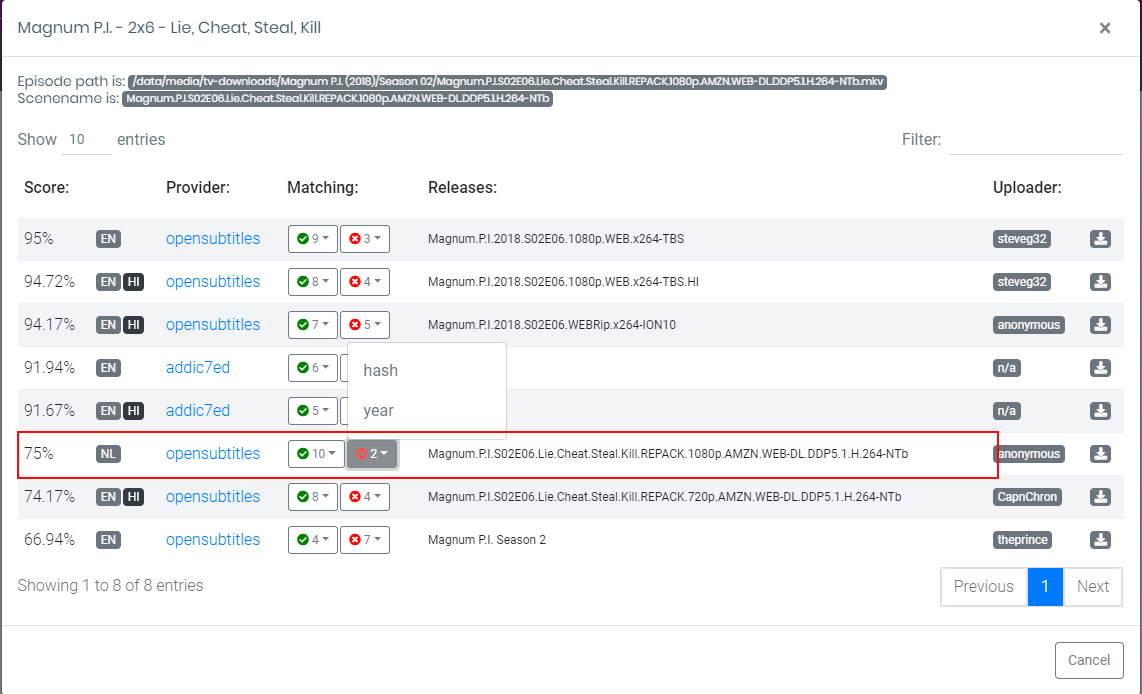Viewport: 1142px width, 694px height.
Task: Expand the 10 green matches dropdown
Action: [x=316, y=453]
